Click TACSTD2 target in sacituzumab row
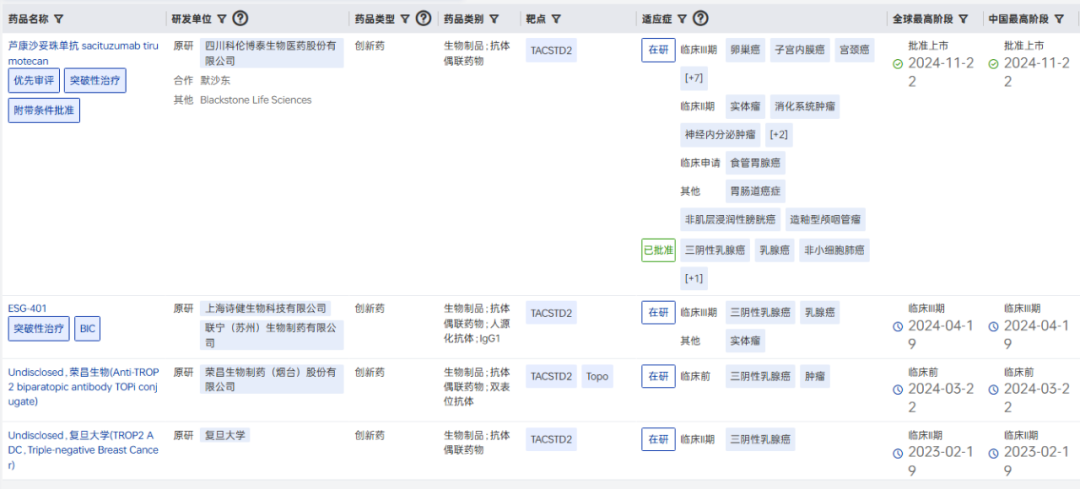The height and width of the screenshot is (489, 1080). (x=551, y=50)
